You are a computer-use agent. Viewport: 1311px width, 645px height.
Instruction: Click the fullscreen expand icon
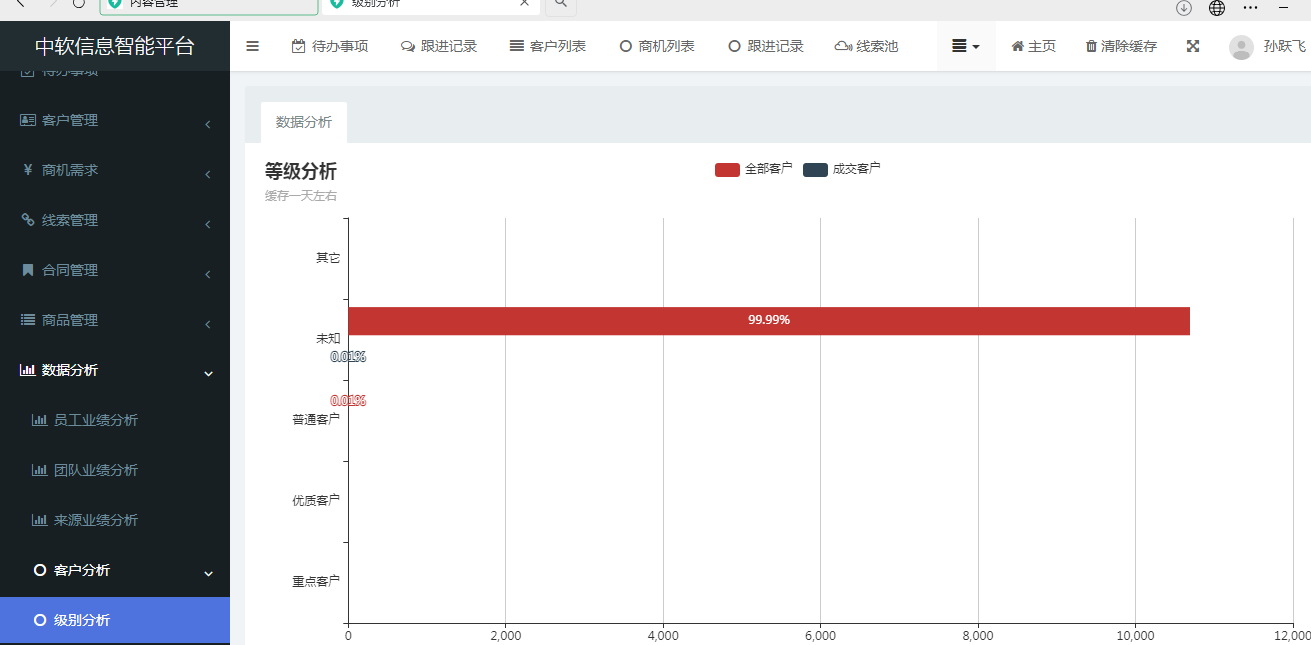1192,46
